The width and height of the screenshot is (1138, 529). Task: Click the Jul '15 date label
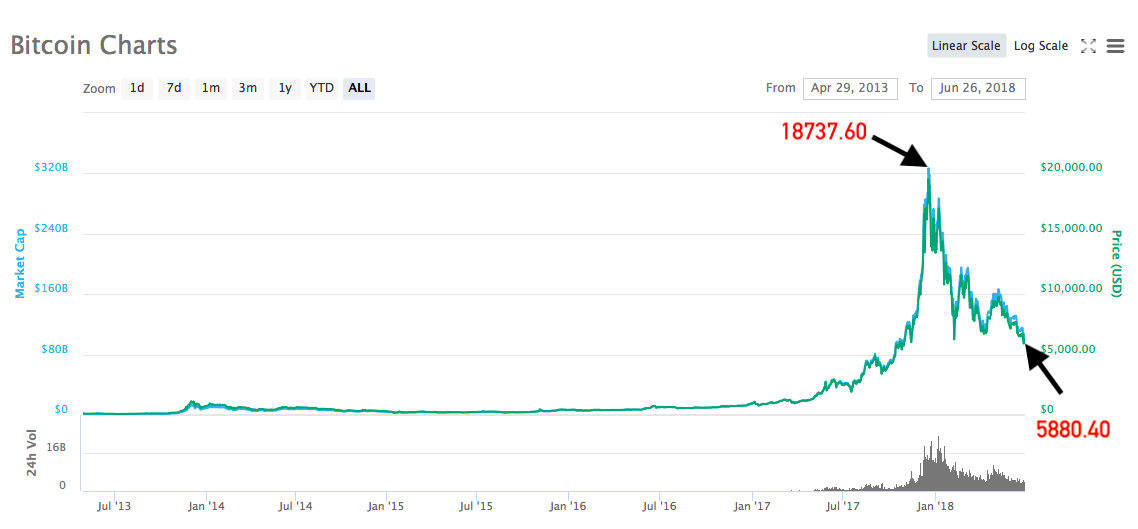click(x=476, y=505)
